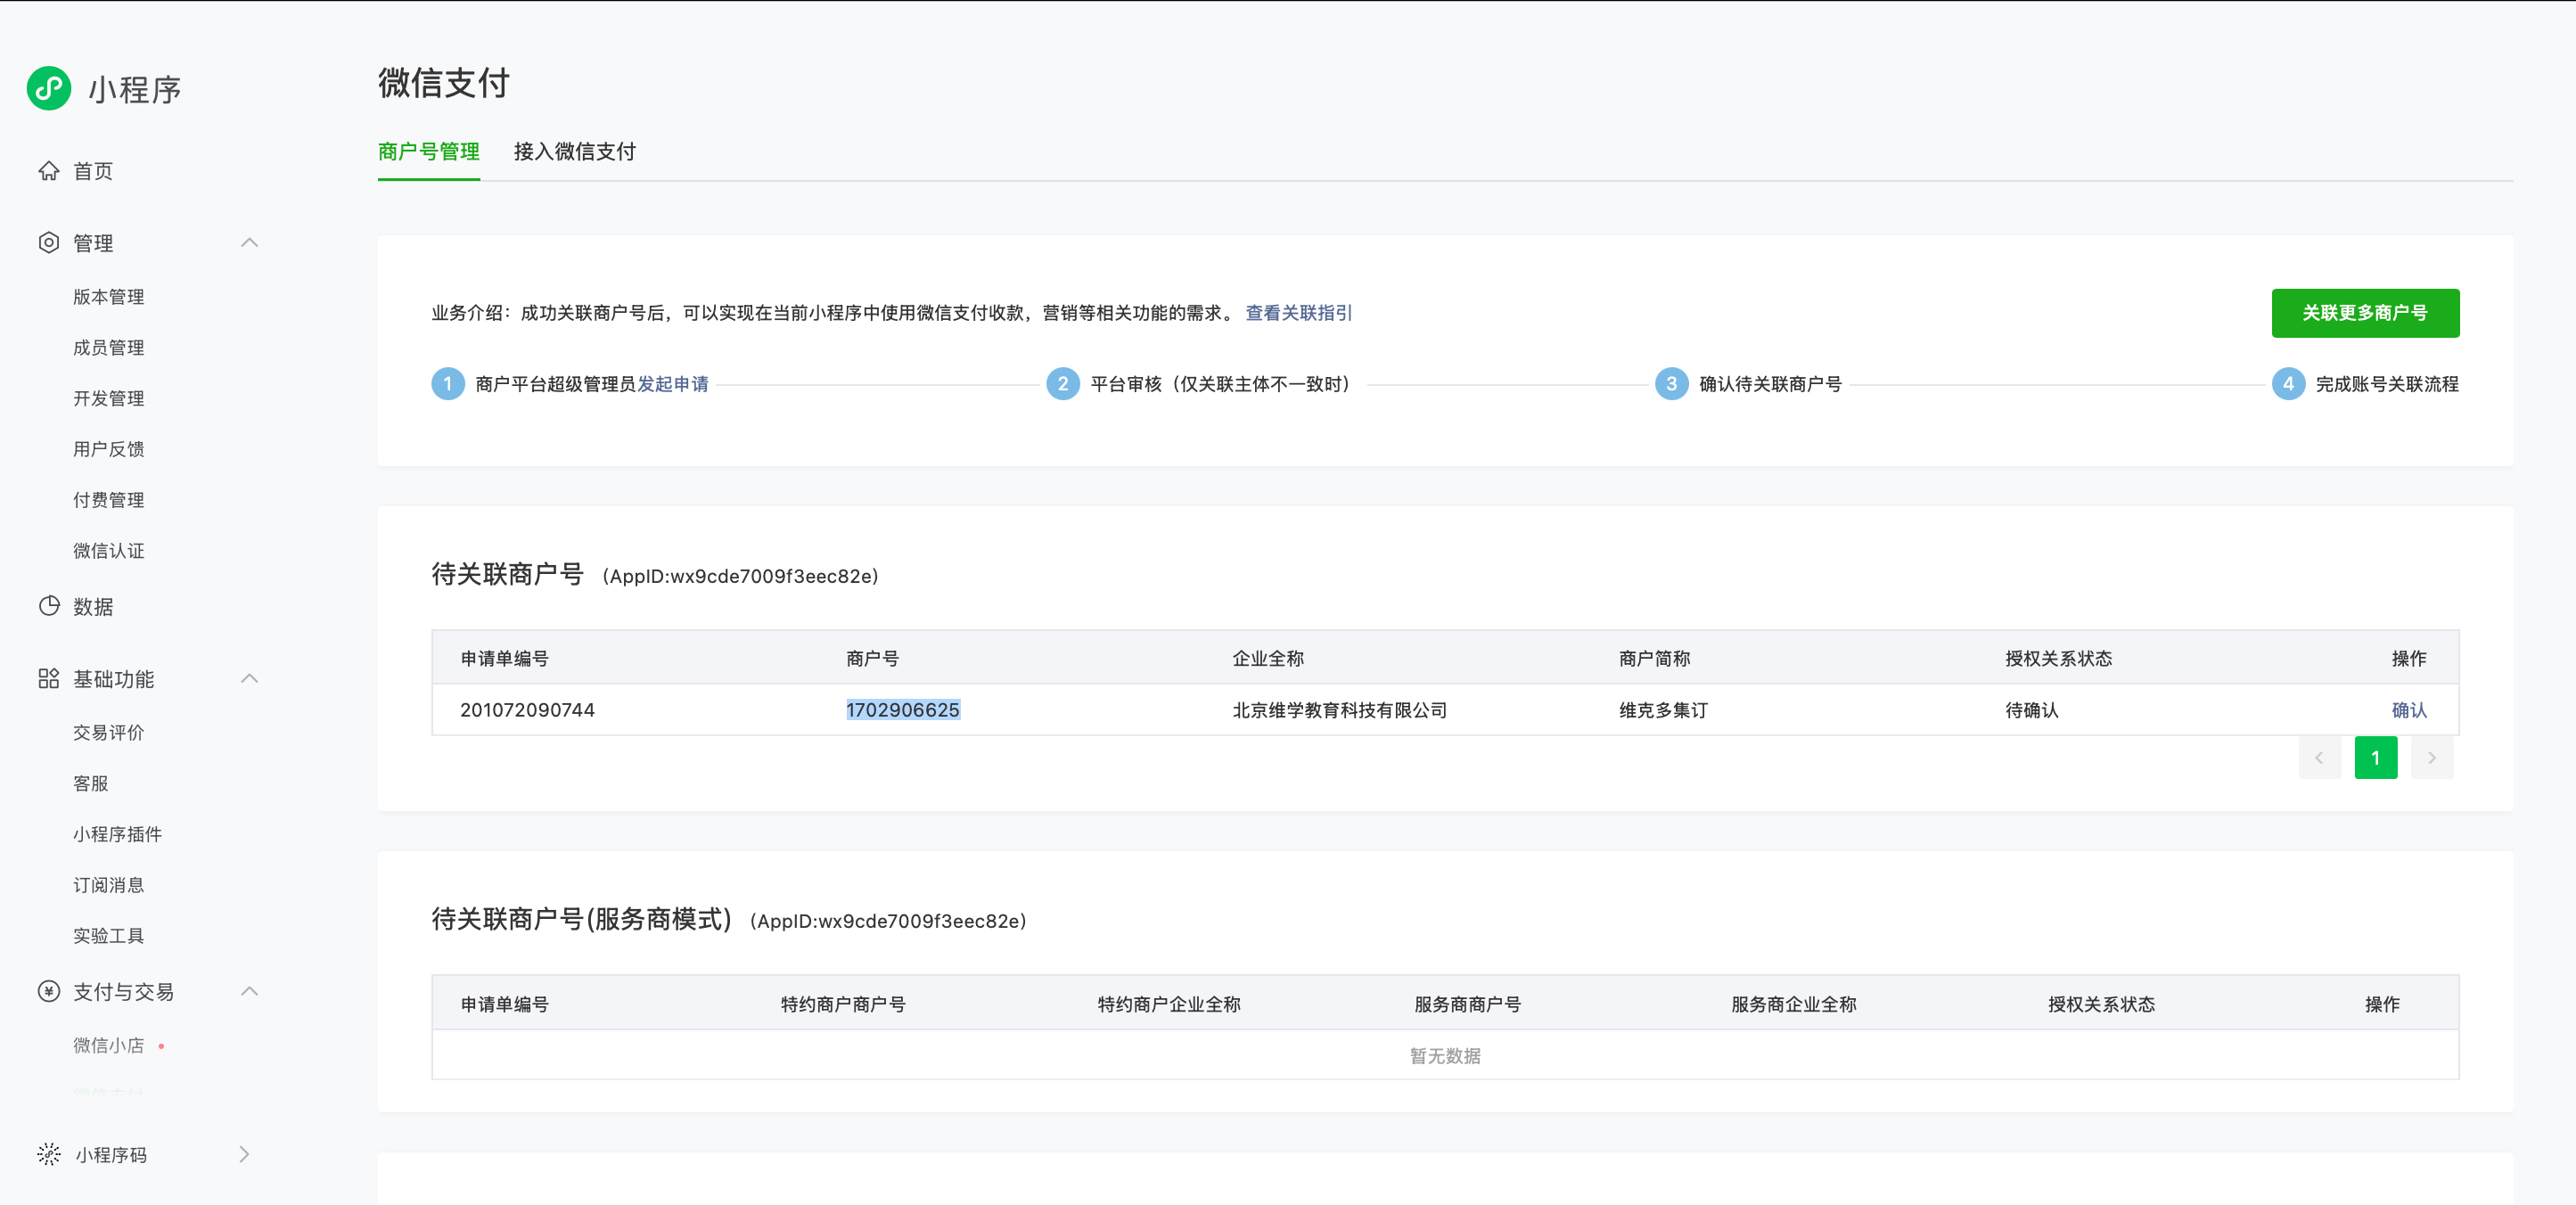Screen dimensions: 2576x1205
Task: Collapse the 基础功能 section chevron
Action: pos(250,679)
